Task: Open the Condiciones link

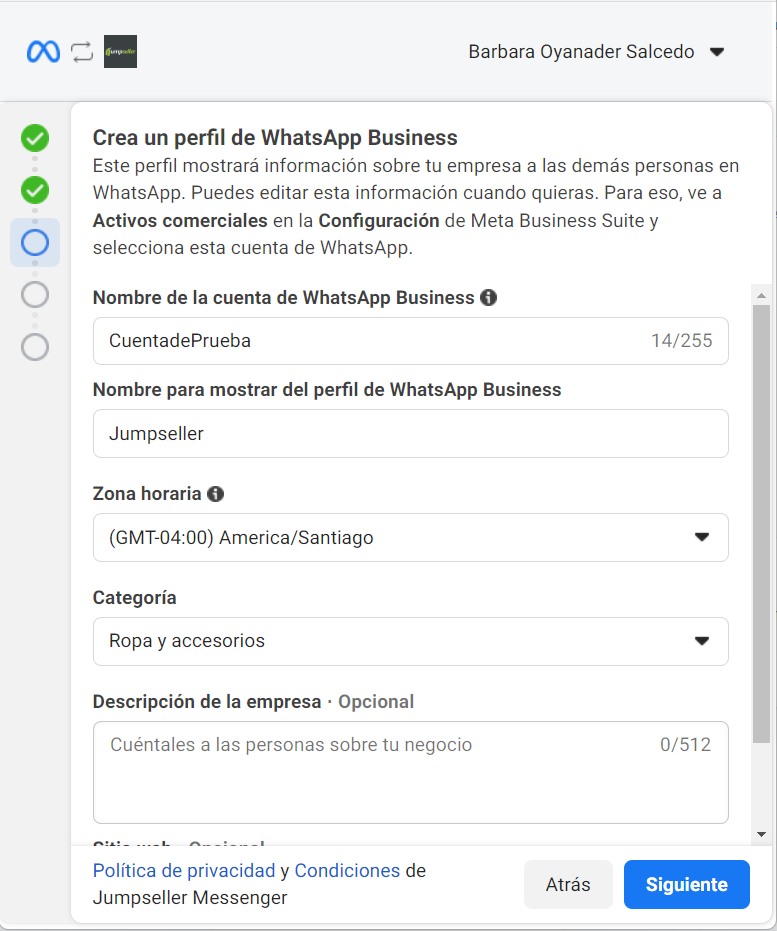Action: 347,871
